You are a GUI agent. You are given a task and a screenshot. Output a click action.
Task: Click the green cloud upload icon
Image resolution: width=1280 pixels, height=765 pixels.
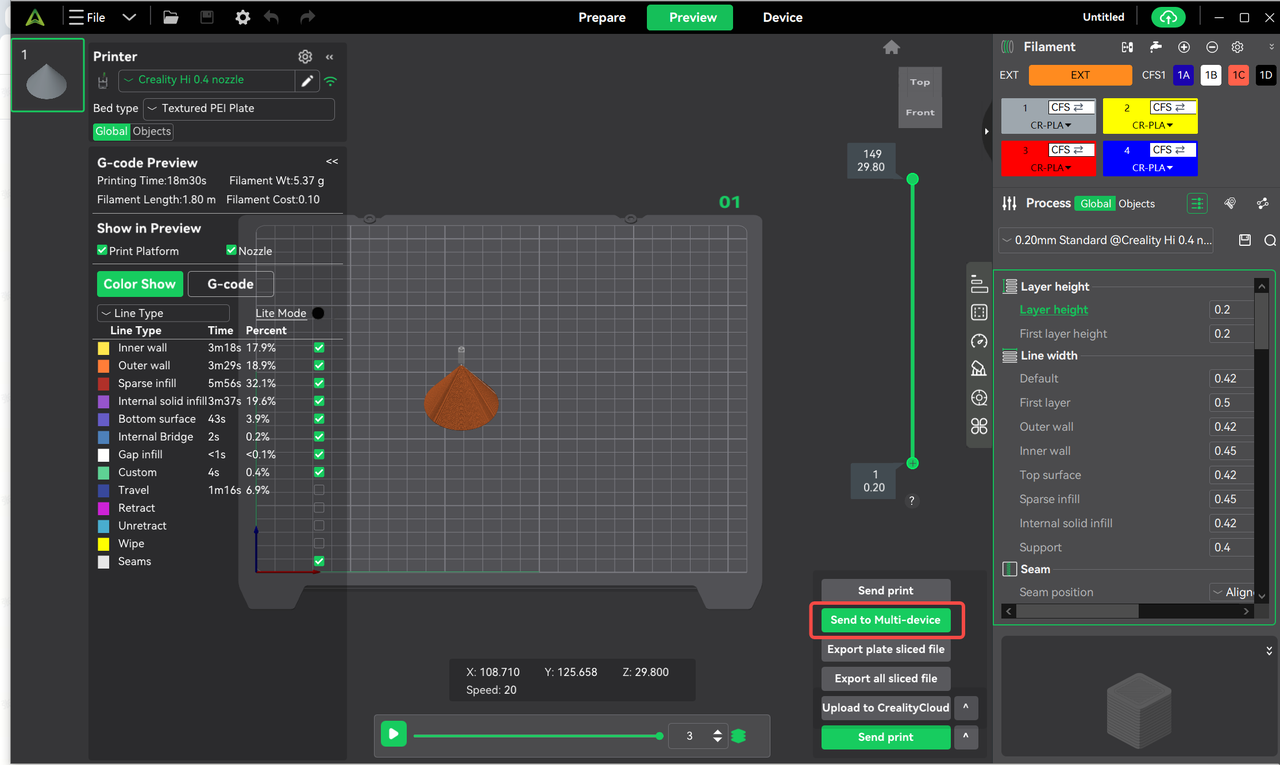(x=1168, y=17)
